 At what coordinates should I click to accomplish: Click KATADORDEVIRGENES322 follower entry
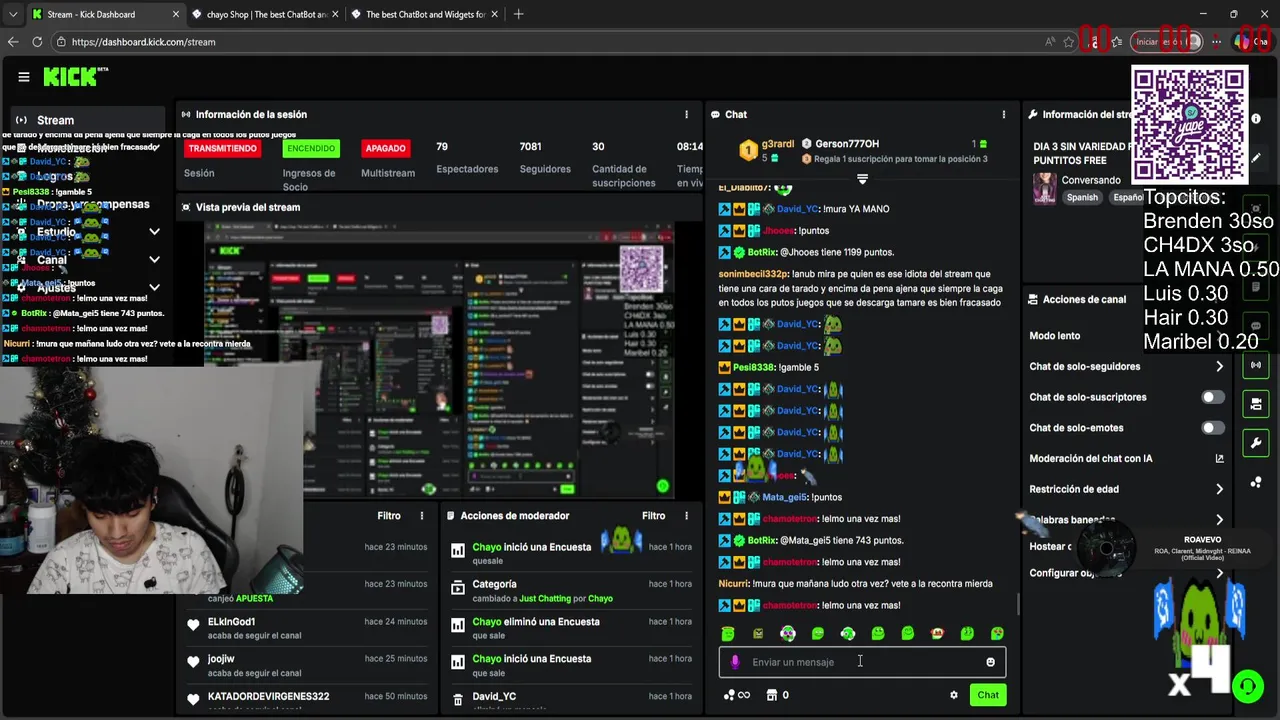pos(268,696)
